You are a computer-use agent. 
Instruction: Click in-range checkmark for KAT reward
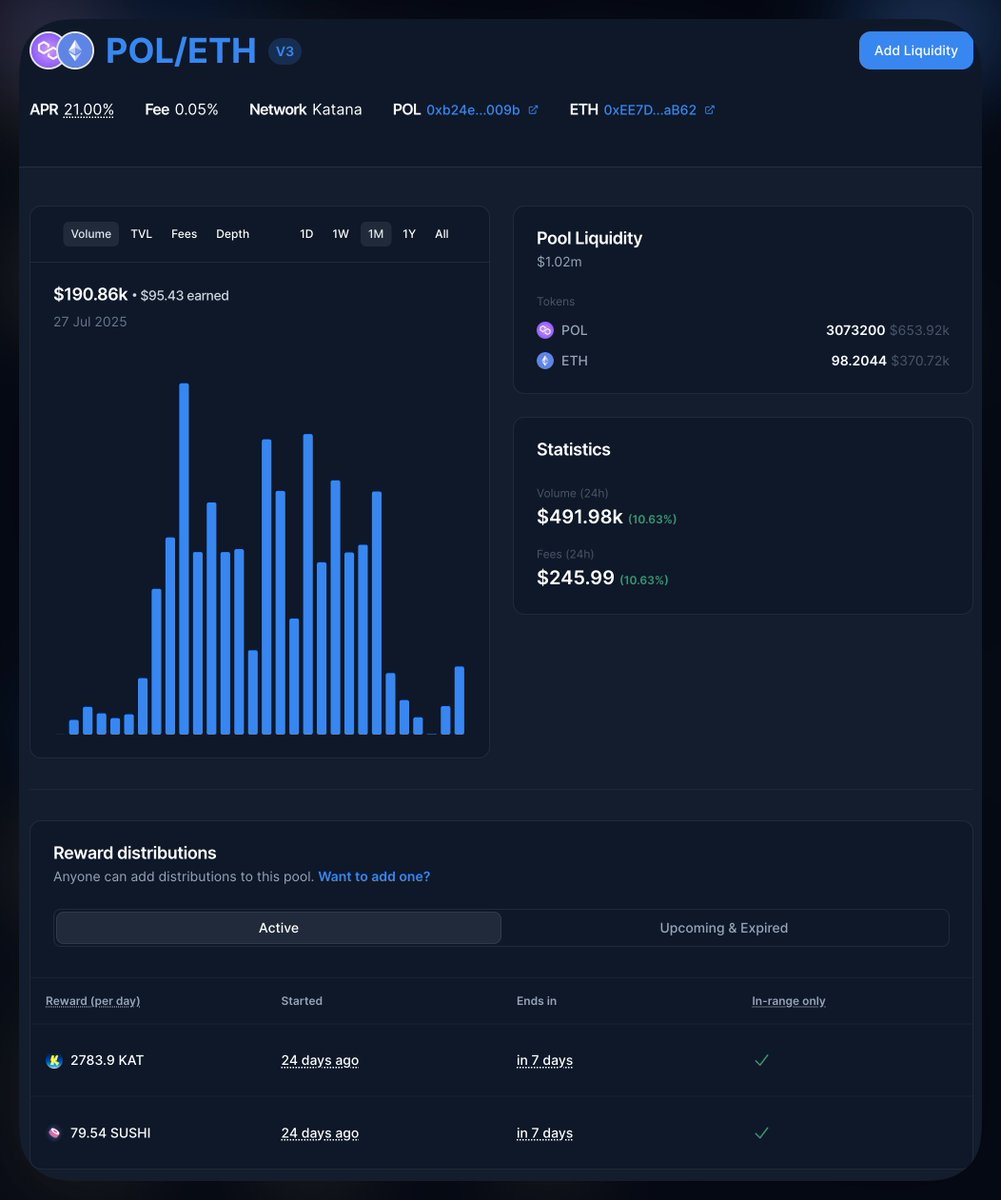(761, 1060)
